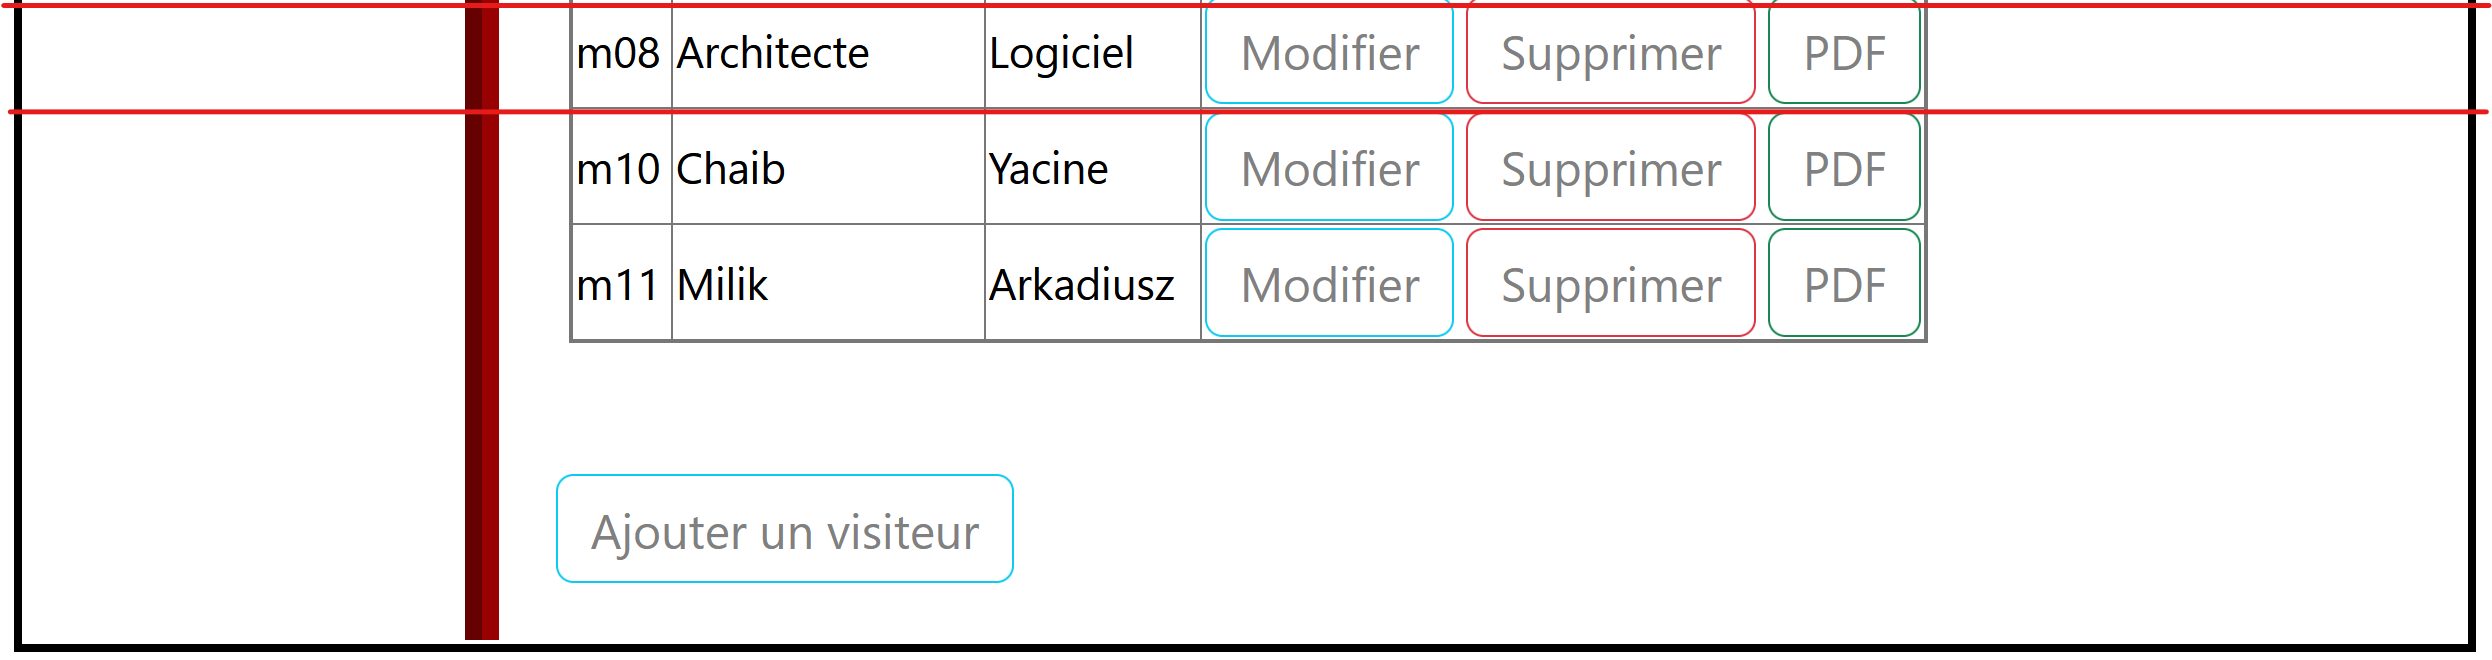Delete visitor m10 using Supprimer
The width and height of the screenshot is (2492, 660).
(x=1610, y=168)
